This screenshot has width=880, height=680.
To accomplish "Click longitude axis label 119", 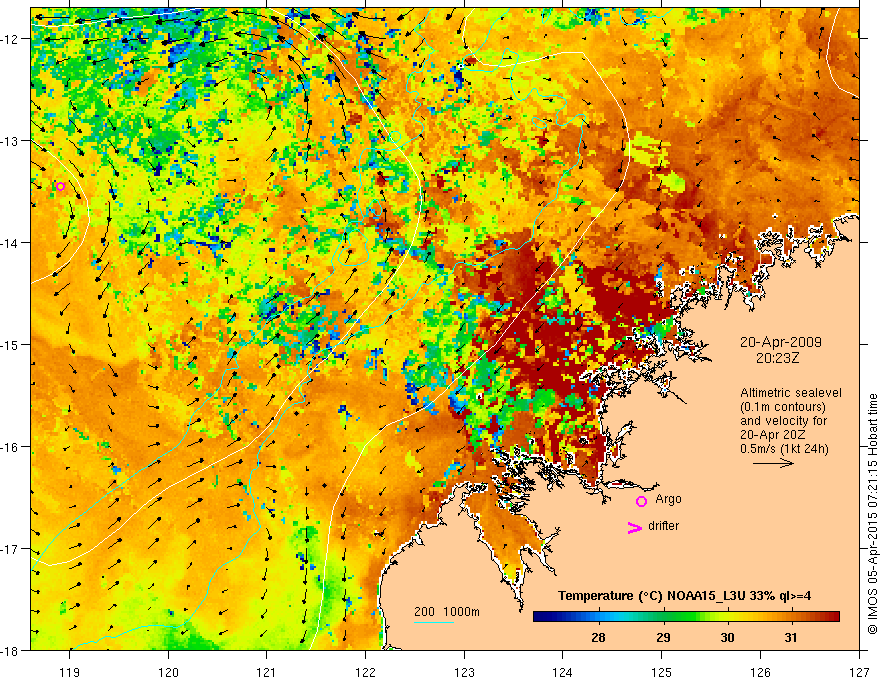I will [70, 672].
